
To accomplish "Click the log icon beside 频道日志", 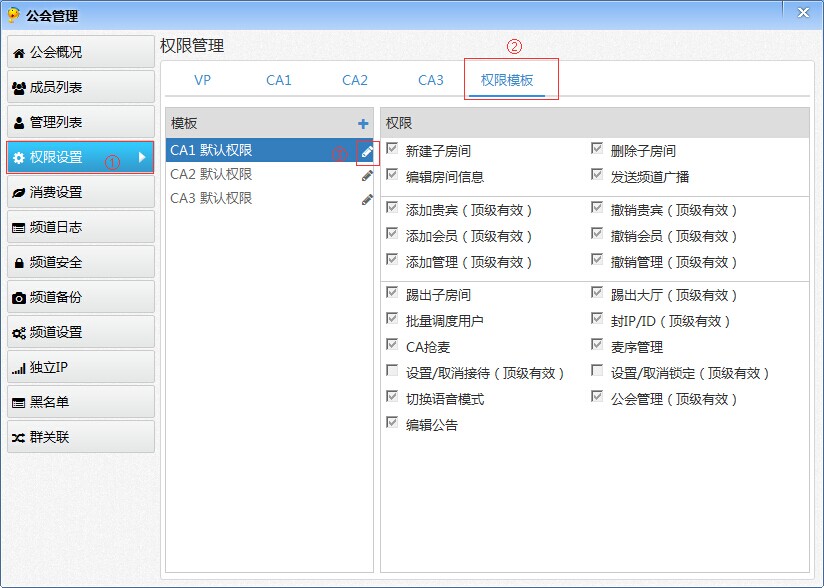I will [19, 228].
